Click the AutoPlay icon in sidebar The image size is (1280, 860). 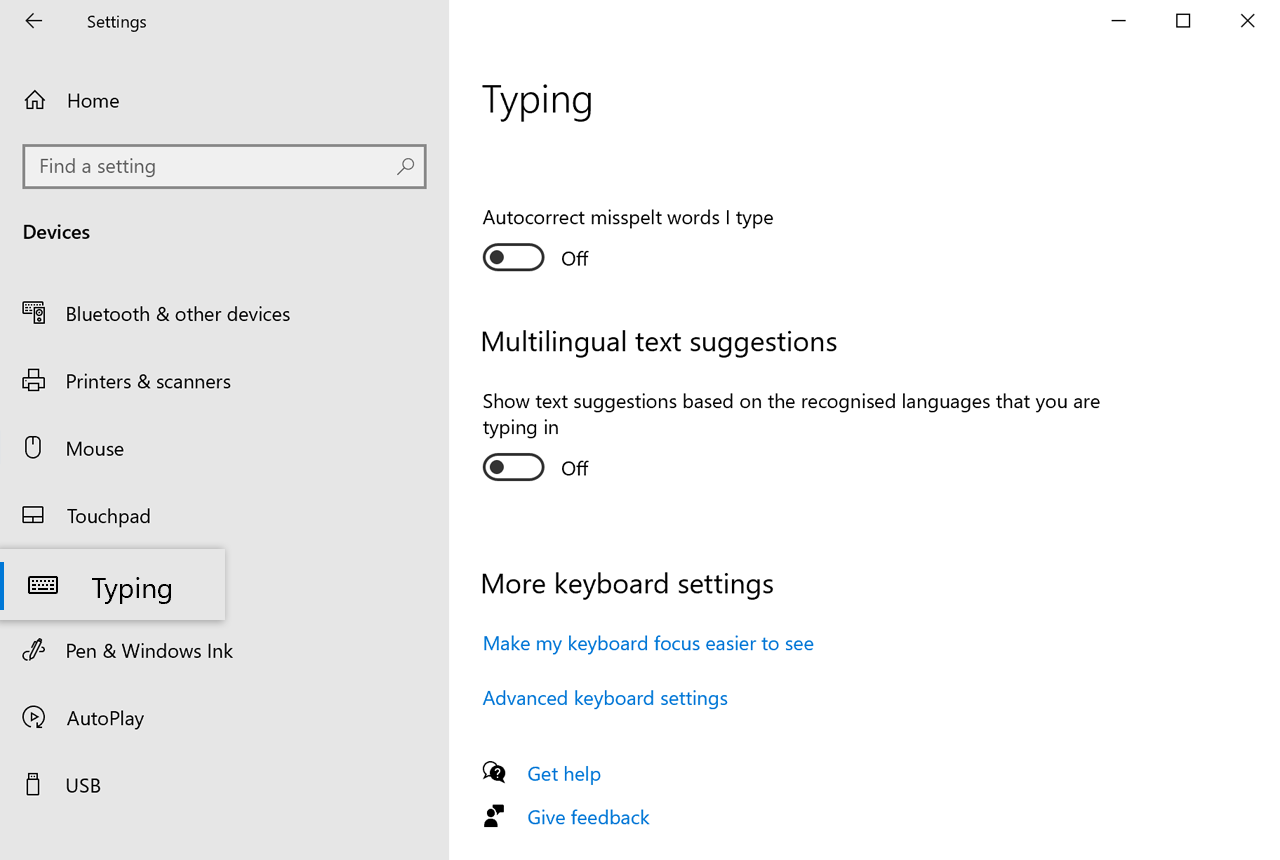[x=34, y=718]
